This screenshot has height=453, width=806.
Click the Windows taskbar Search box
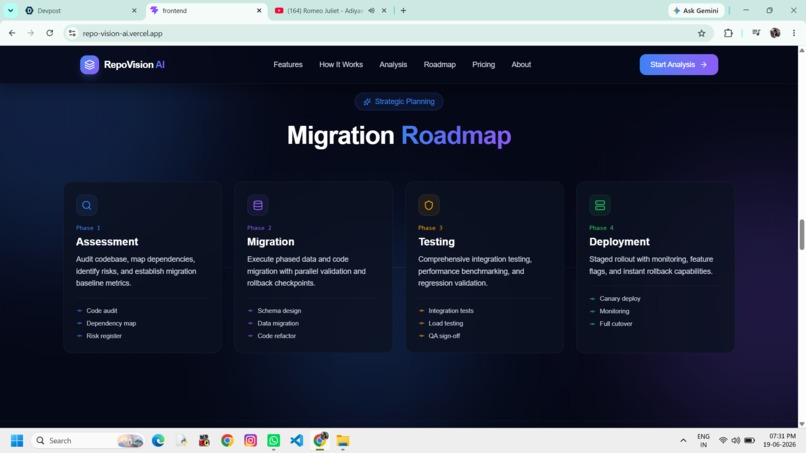click(87, 441)
